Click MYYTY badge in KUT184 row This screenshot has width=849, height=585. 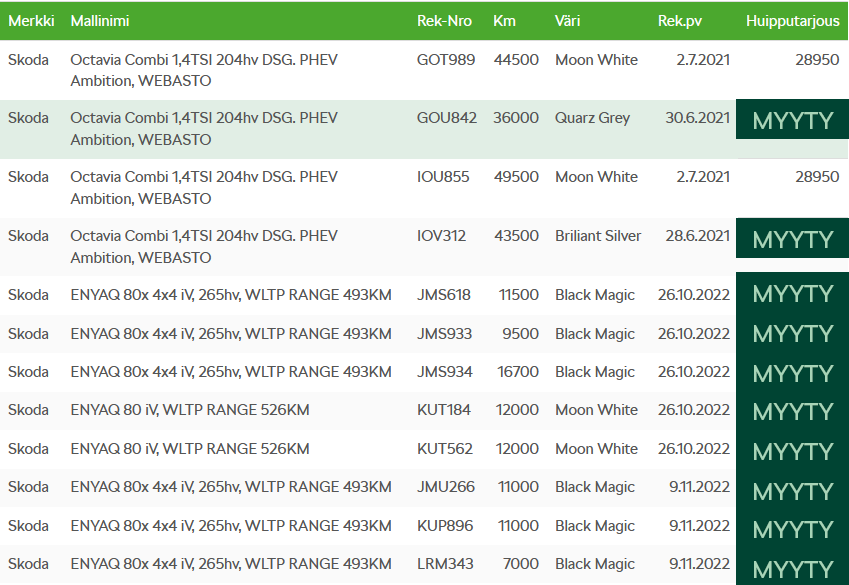tap(792, 412)
